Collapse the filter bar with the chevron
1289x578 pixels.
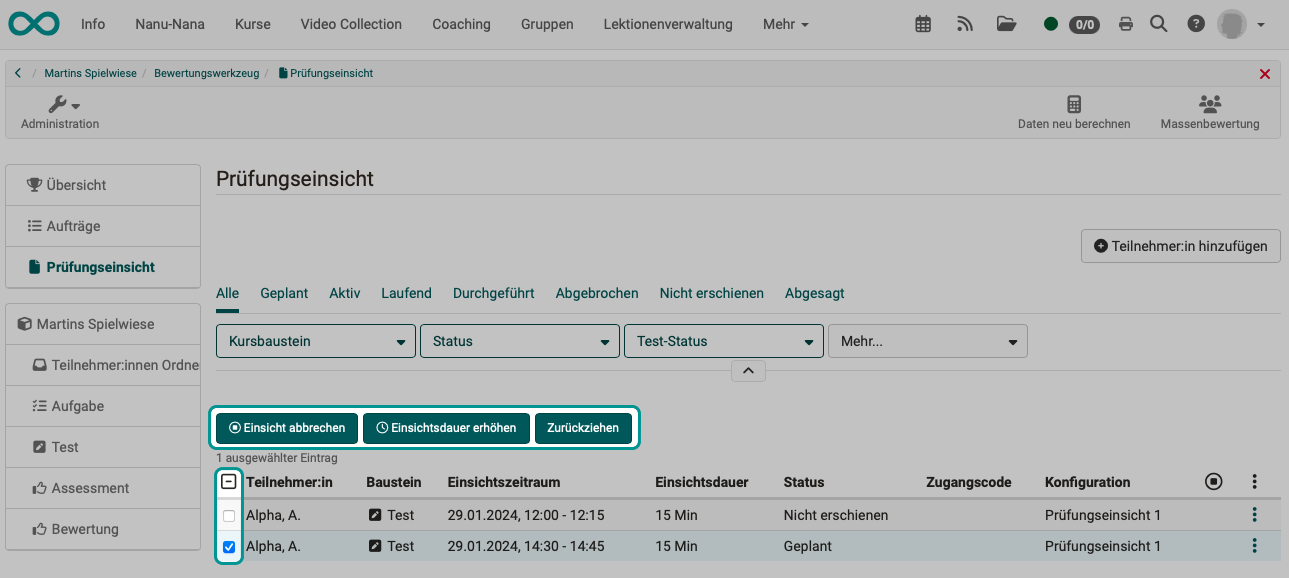coord(748,370)
